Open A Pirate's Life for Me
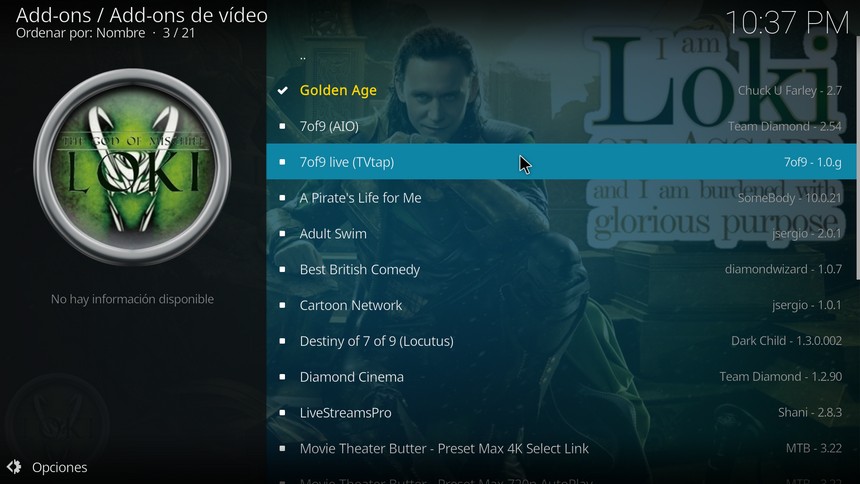 click(561, 198)
